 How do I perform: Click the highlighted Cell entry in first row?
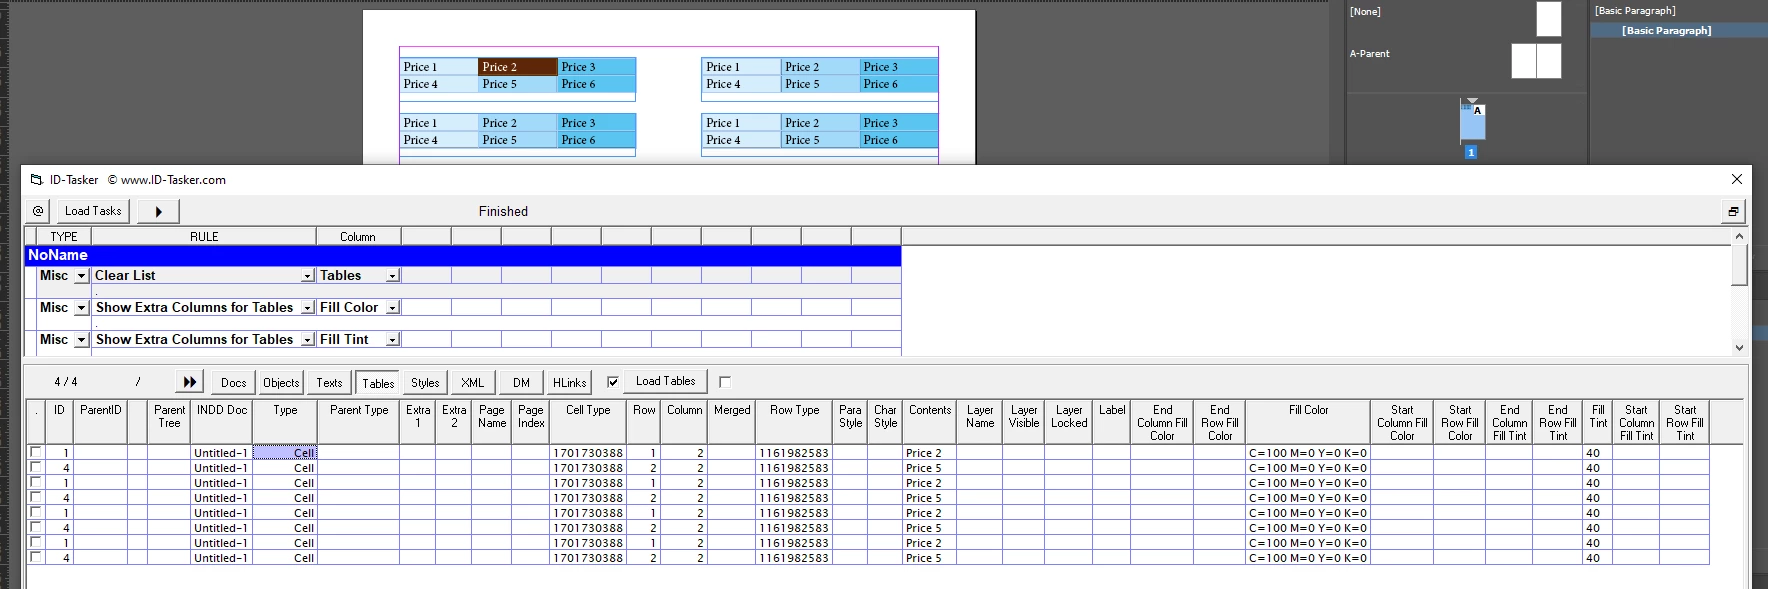[285, 453]
